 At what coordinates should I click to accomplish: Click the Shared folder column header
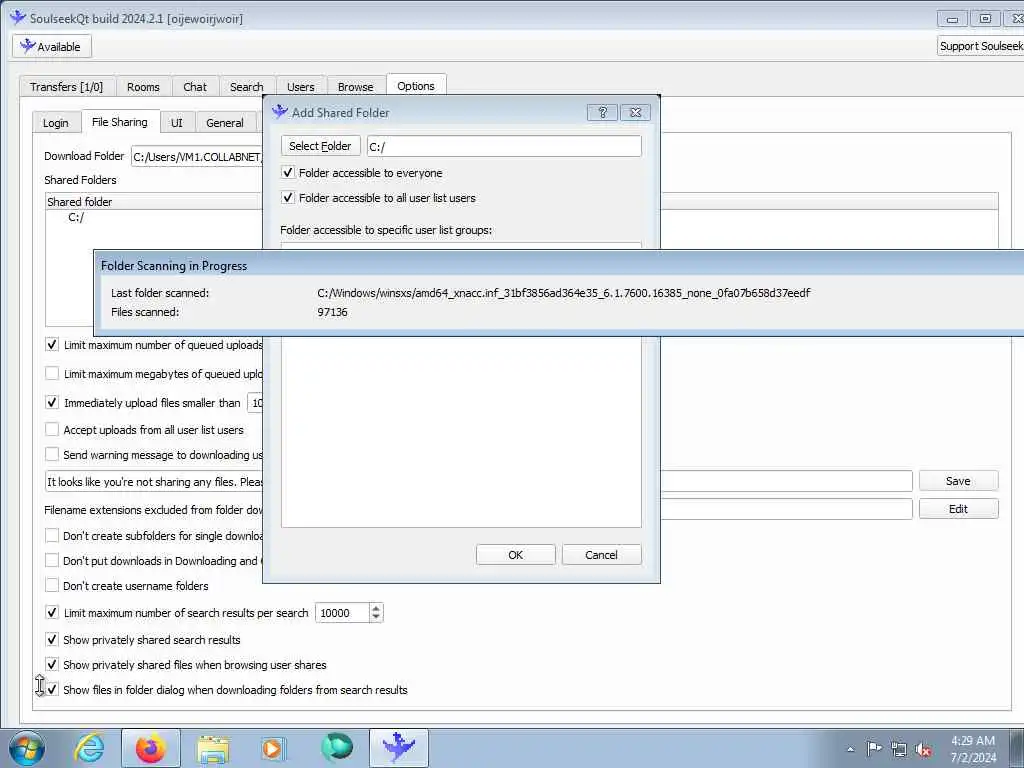(153, 202)
